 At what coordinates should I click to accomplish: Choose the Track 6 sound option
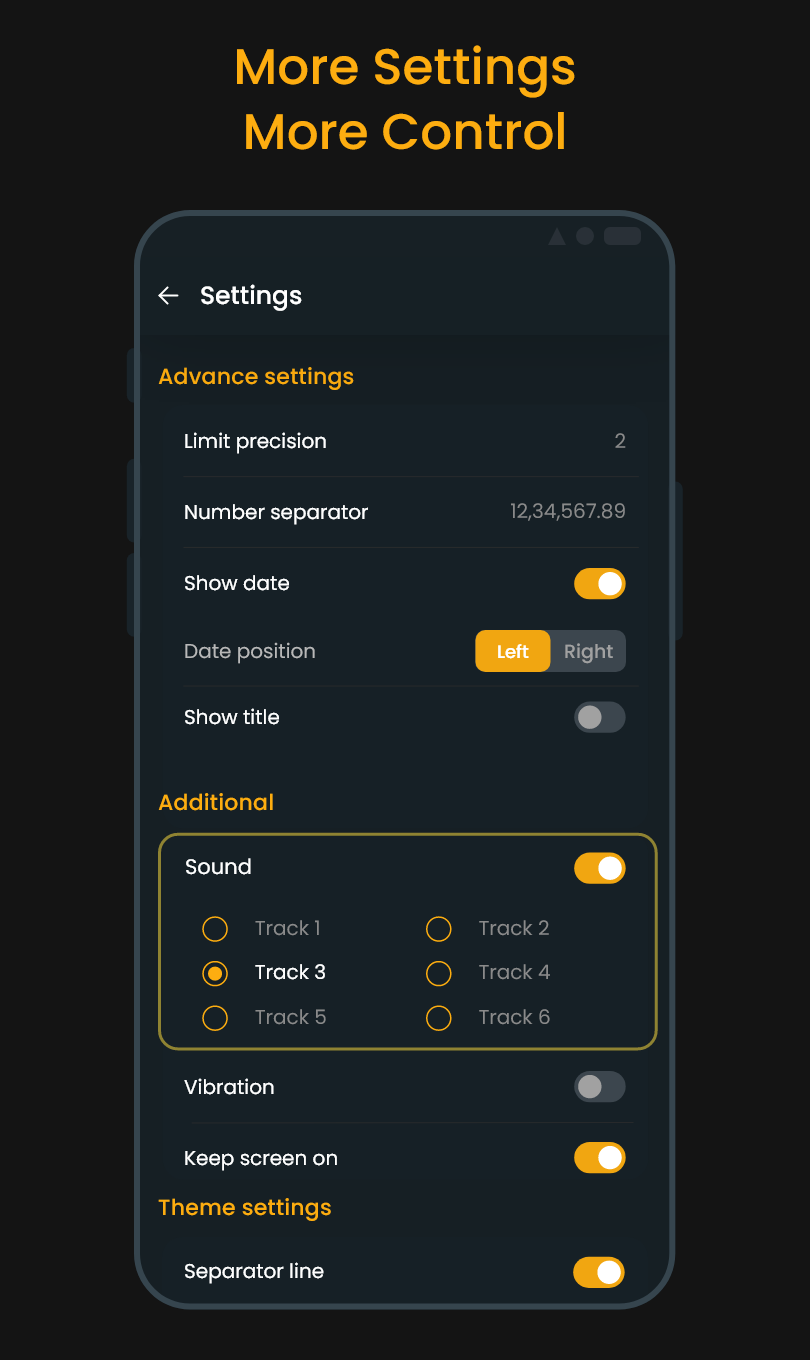pyautogui.click(x=438, y=1018)
